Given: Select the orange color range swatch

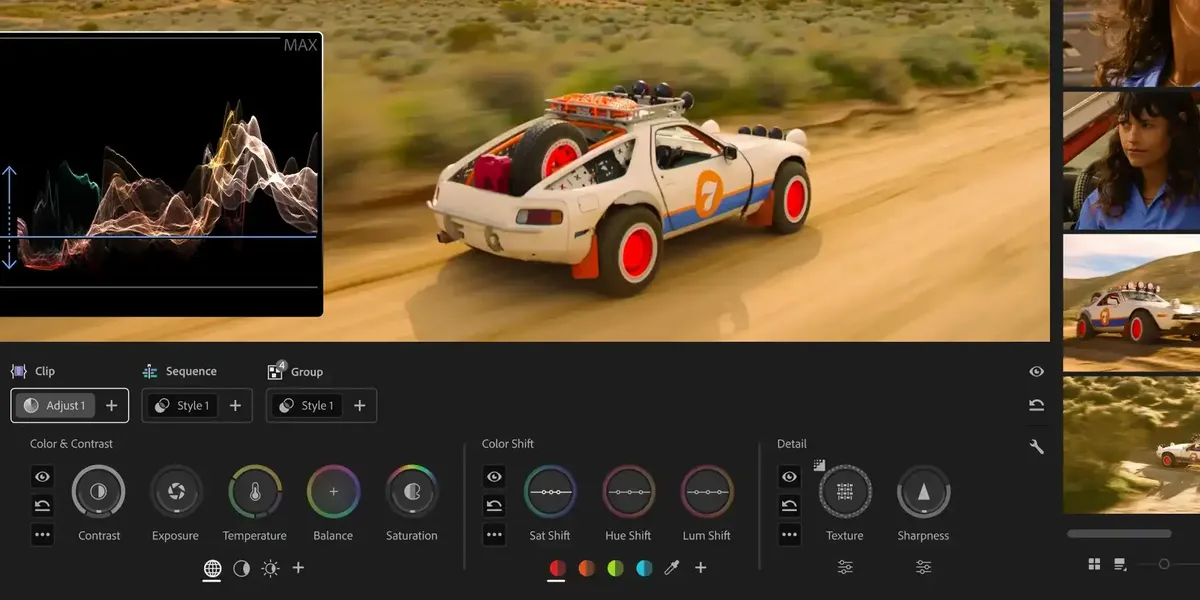Looking at the screenshot, I should 587,568.
